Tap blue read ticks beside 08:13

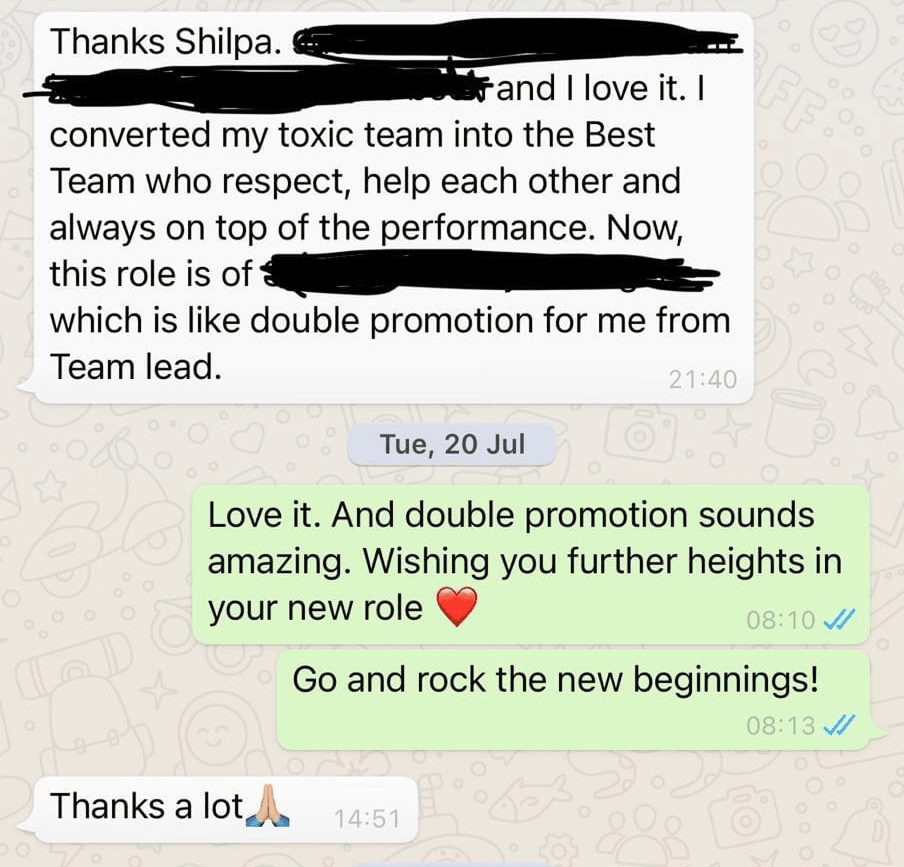(x=839, y=725)
